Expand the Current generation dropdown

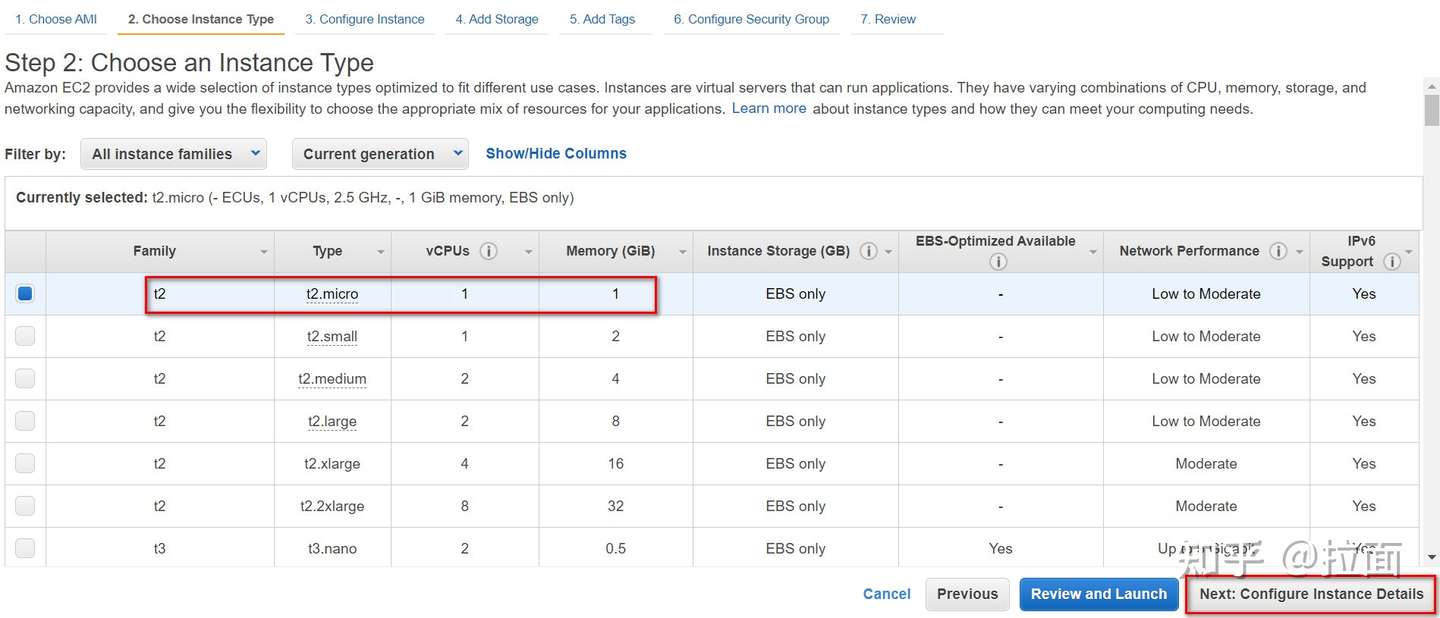tap(380, 154)
